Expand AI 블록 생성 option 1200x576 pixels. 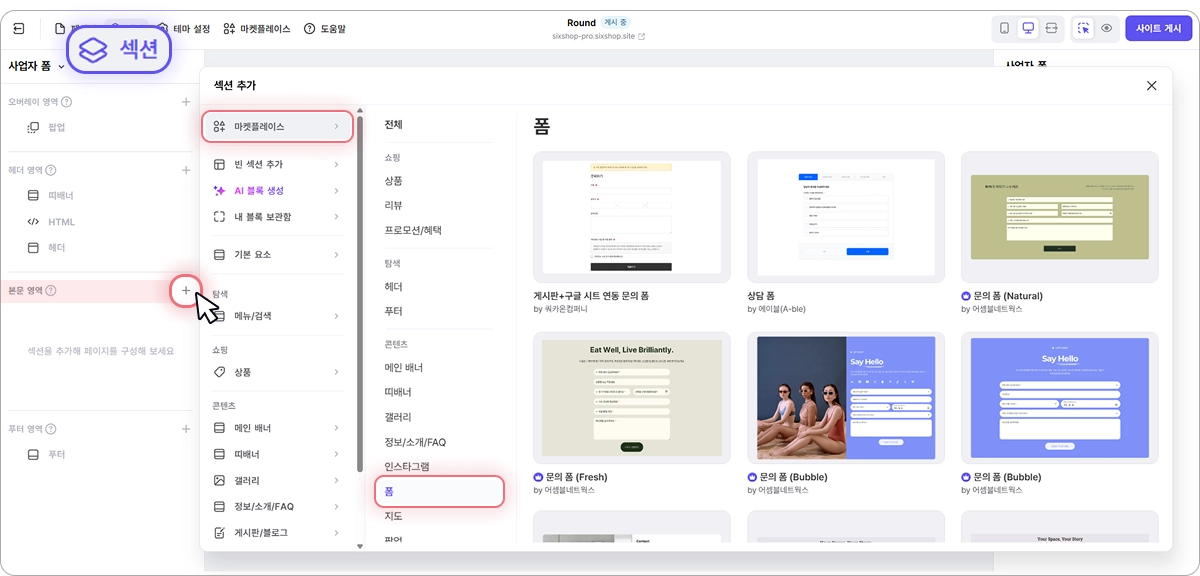[277, 191]
